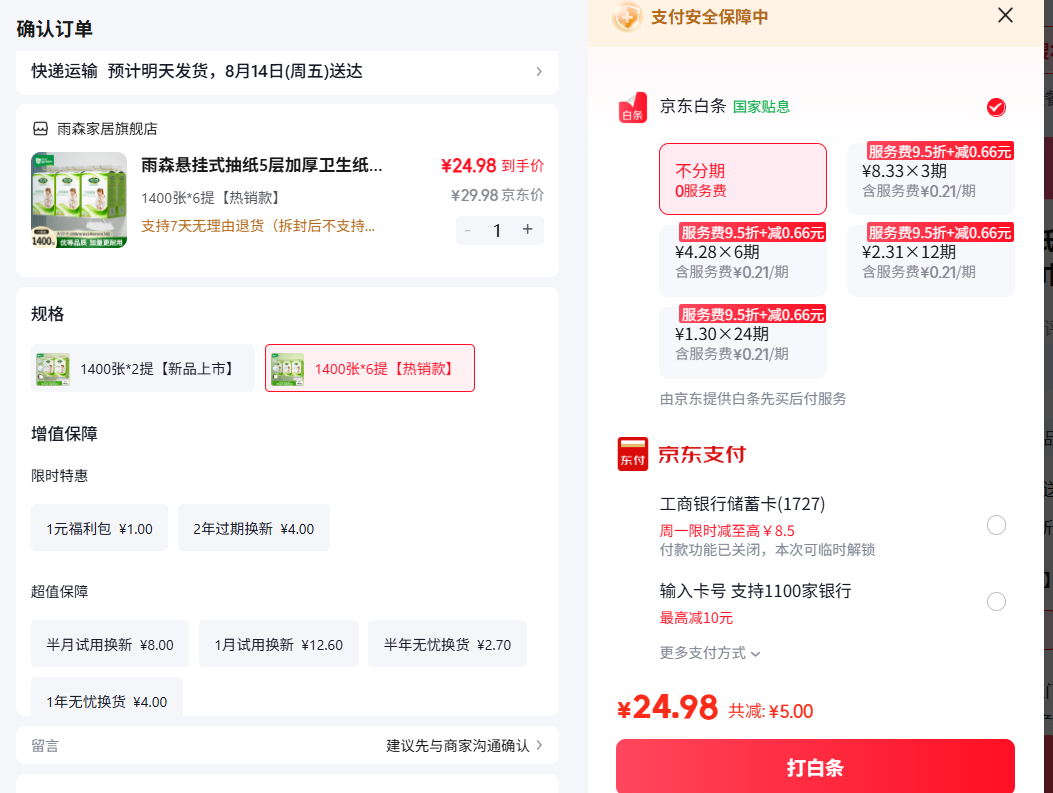Viewport: 1053px width, 793px height.
Task: Click the 最高减10元 promo text
Action: point(696,618)
